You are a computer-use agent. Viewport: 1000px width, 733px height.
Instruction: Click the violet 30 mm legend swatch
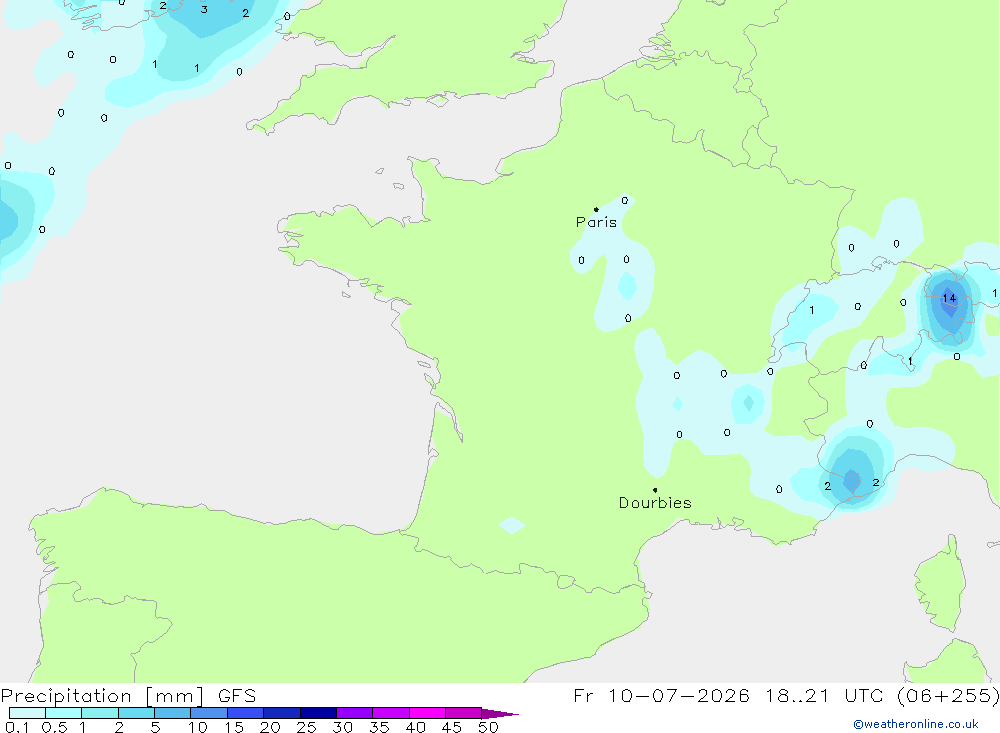[x=355, y=713]
